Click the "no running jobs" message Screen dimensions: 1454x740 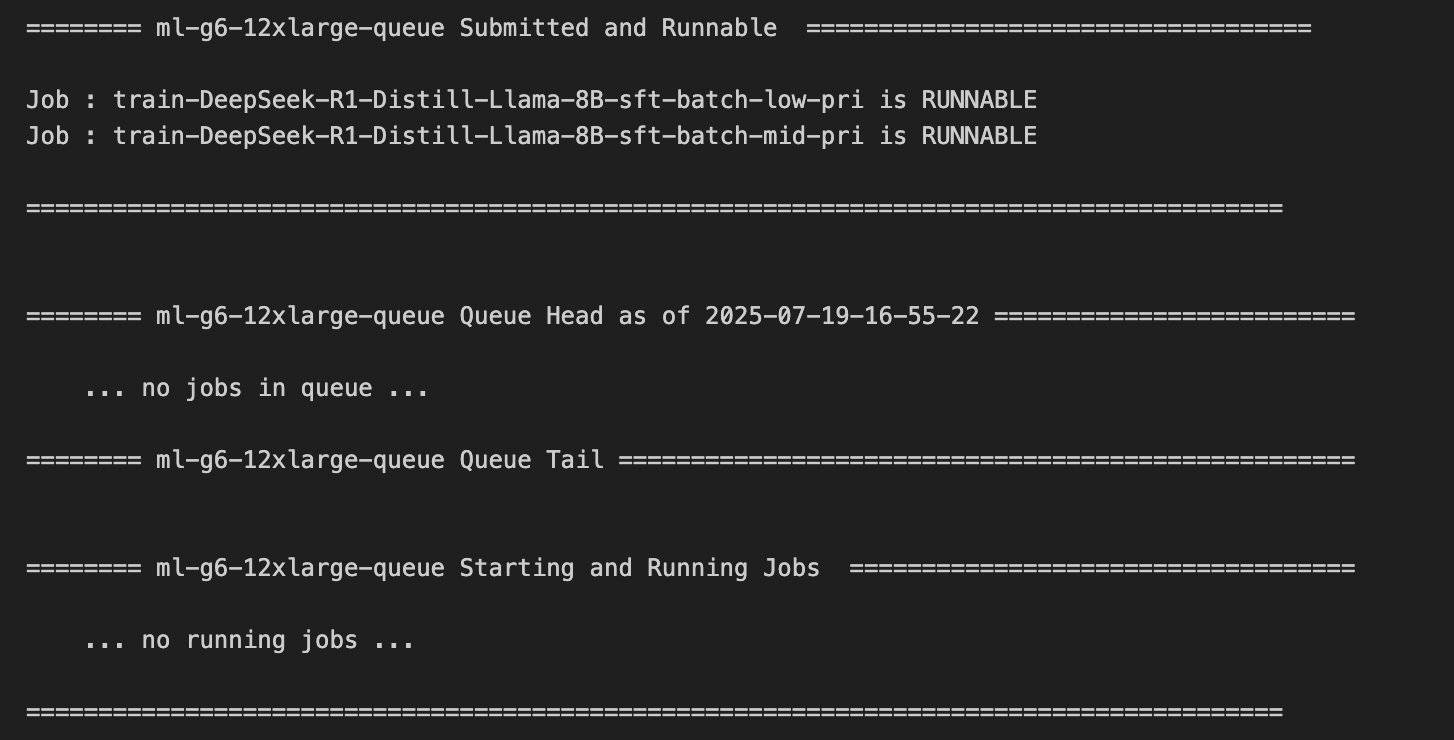[249, 640]
